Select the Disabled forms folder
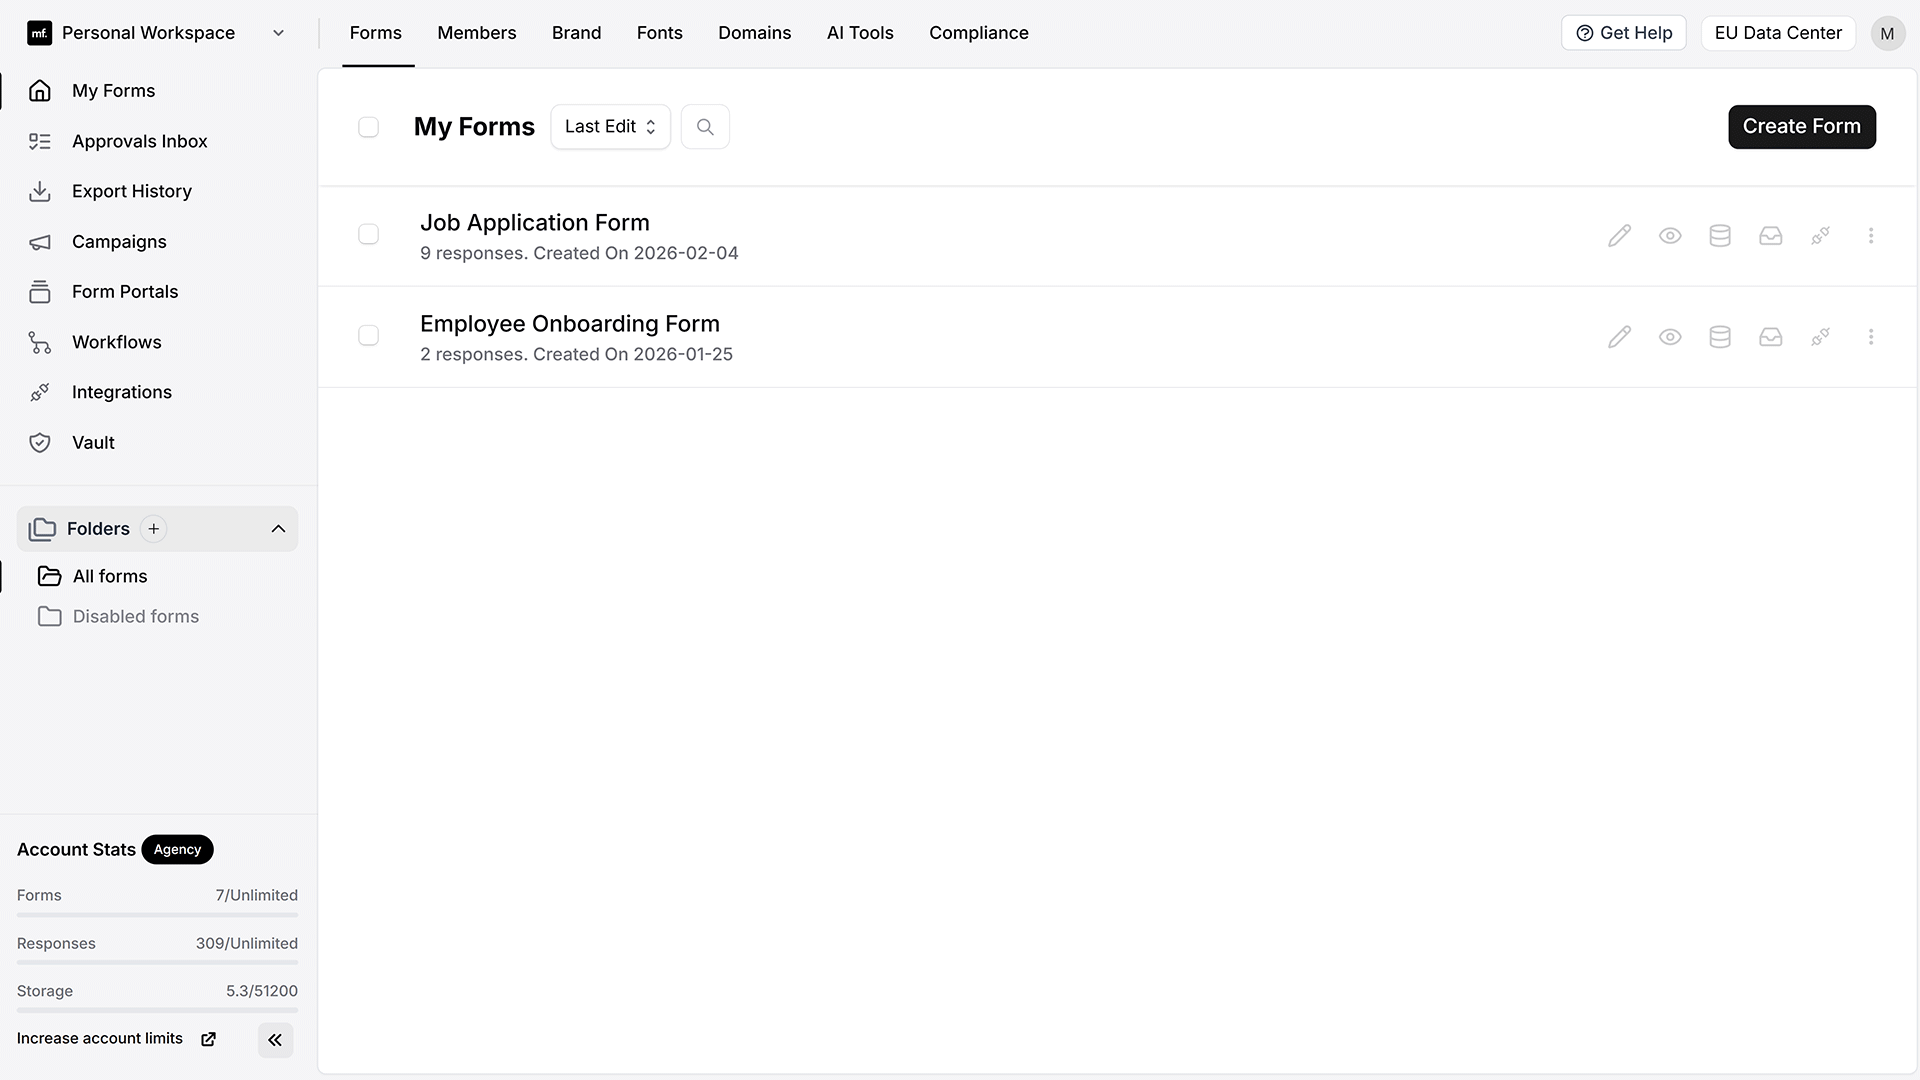 point(136,617)
